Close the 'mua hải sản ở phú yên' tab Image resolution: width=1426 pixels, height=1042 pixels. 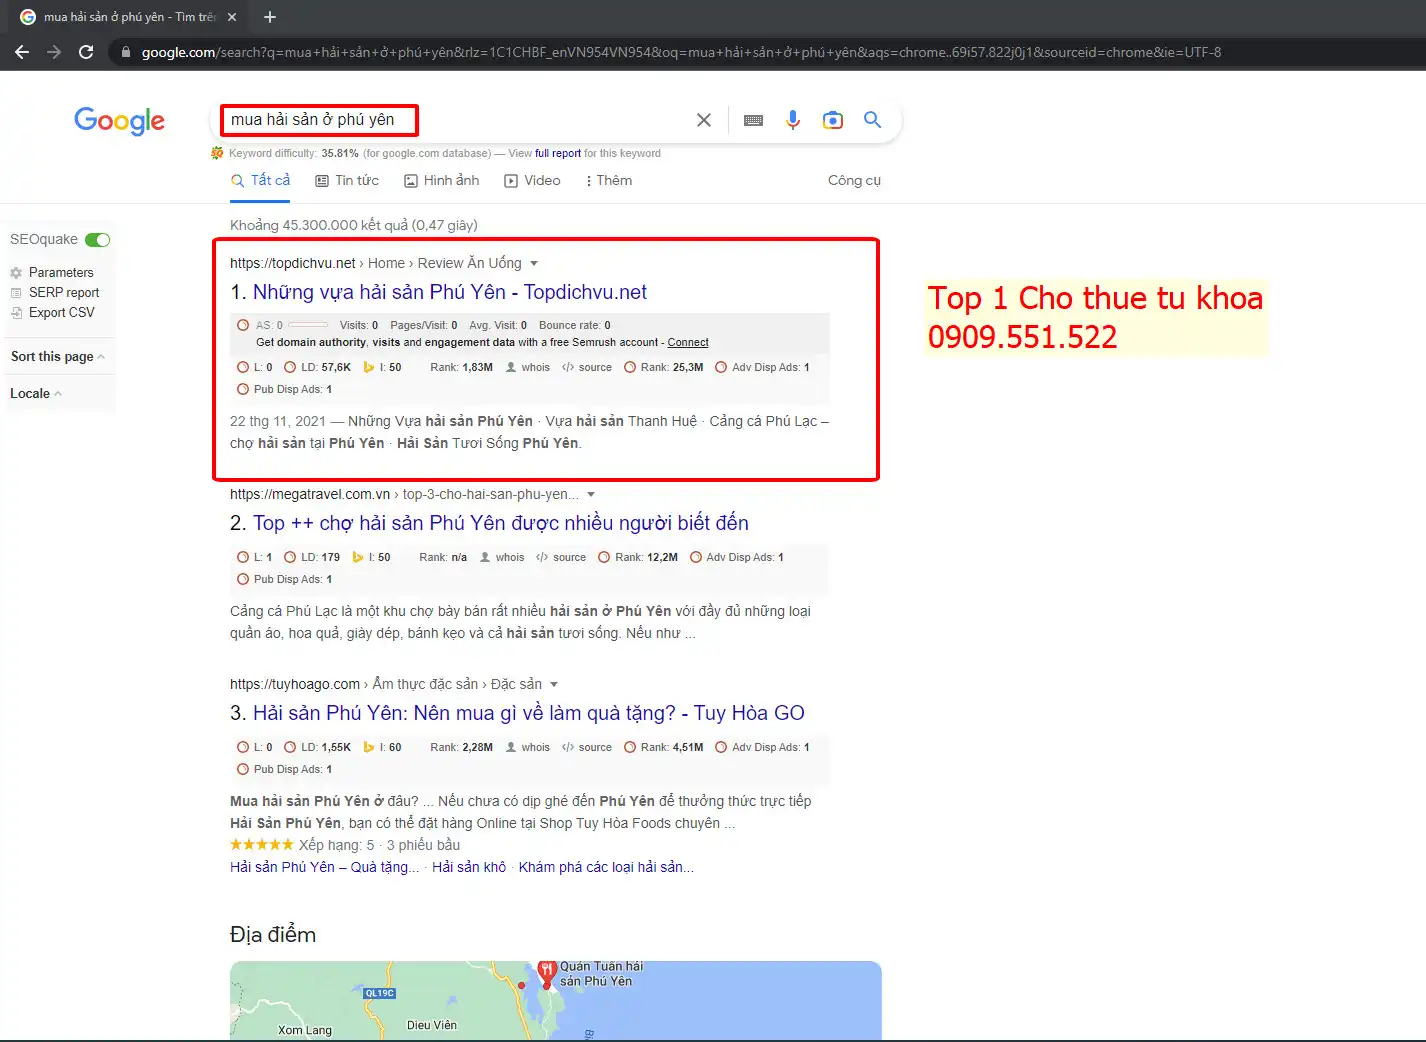[232, 17]
